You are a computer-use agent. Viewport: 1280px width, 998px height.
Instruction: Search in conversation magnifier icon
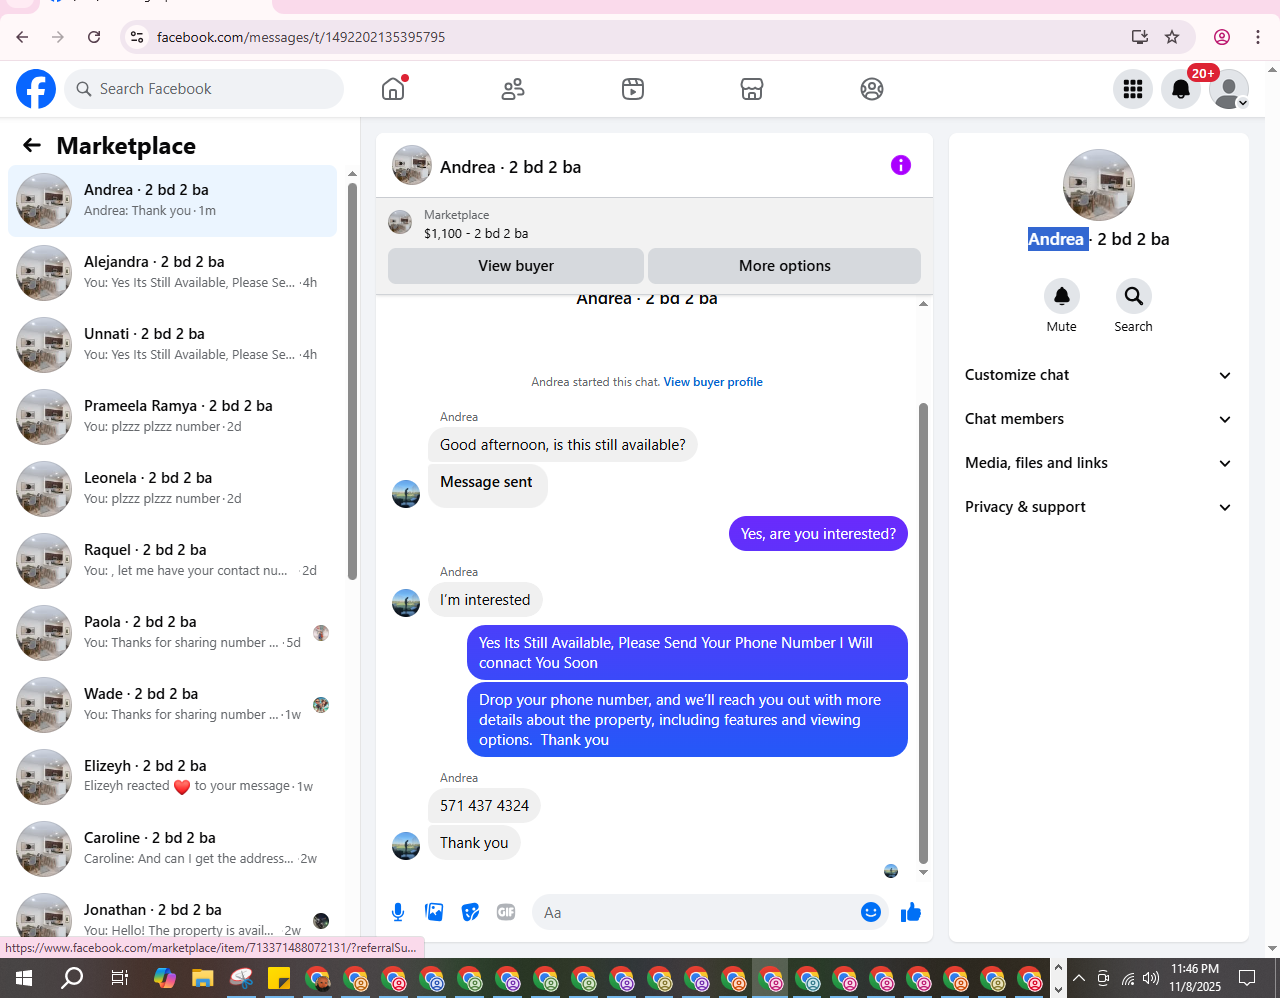click(1134, 296)
